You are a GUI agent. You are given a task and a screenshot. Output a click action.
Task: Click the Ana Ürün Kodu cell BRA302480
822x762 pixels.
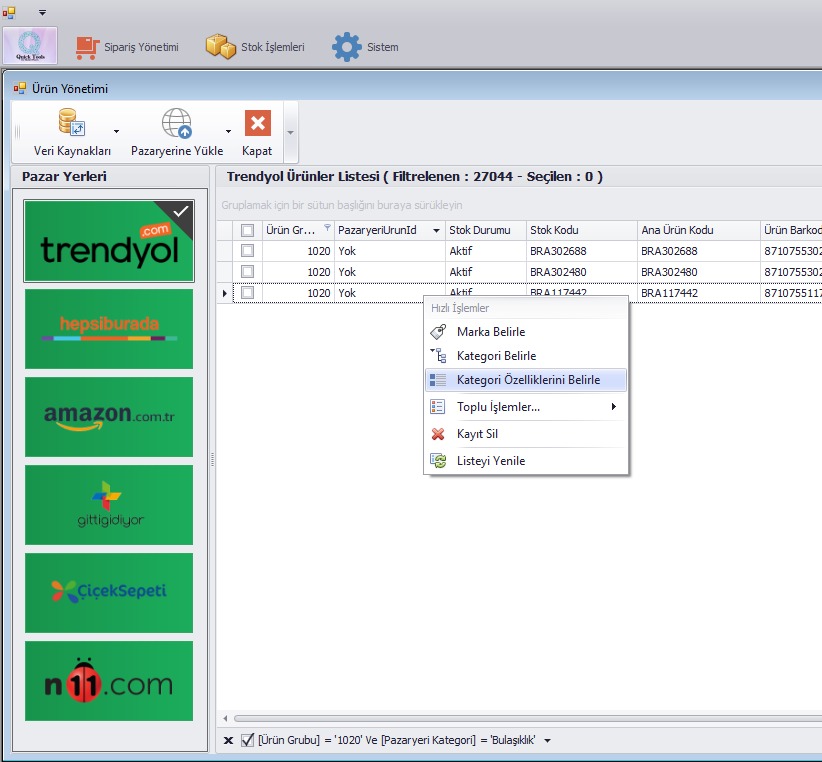699,272
